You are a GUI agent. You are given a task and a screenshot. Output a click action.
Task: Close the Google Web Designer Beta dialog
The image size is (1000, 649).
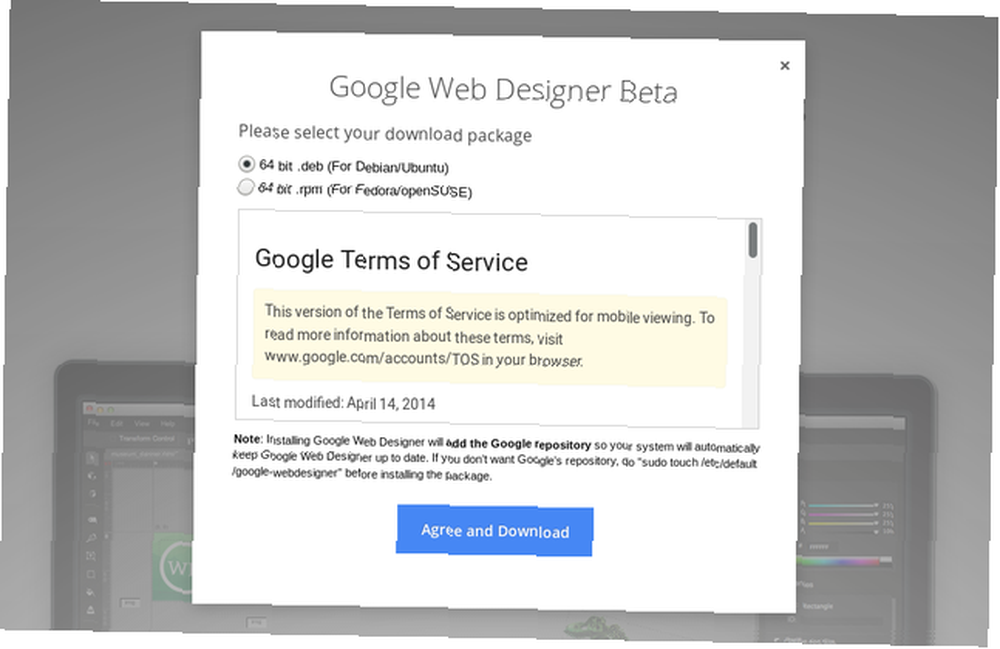pos(785,65)
